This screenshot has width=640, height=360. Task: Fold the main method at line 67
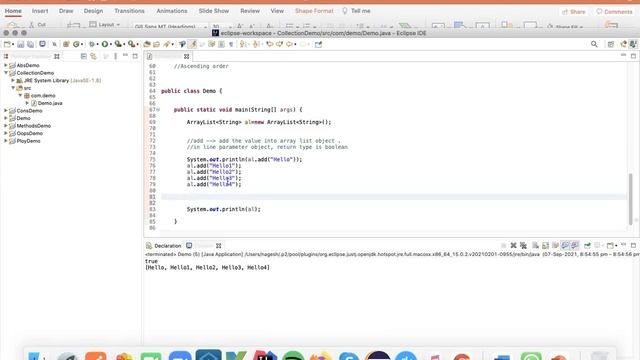(158, 109)
